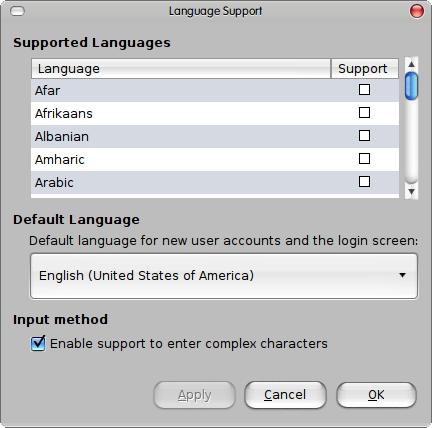
Task: Enable support for Afar language
Action: [364, 90]
